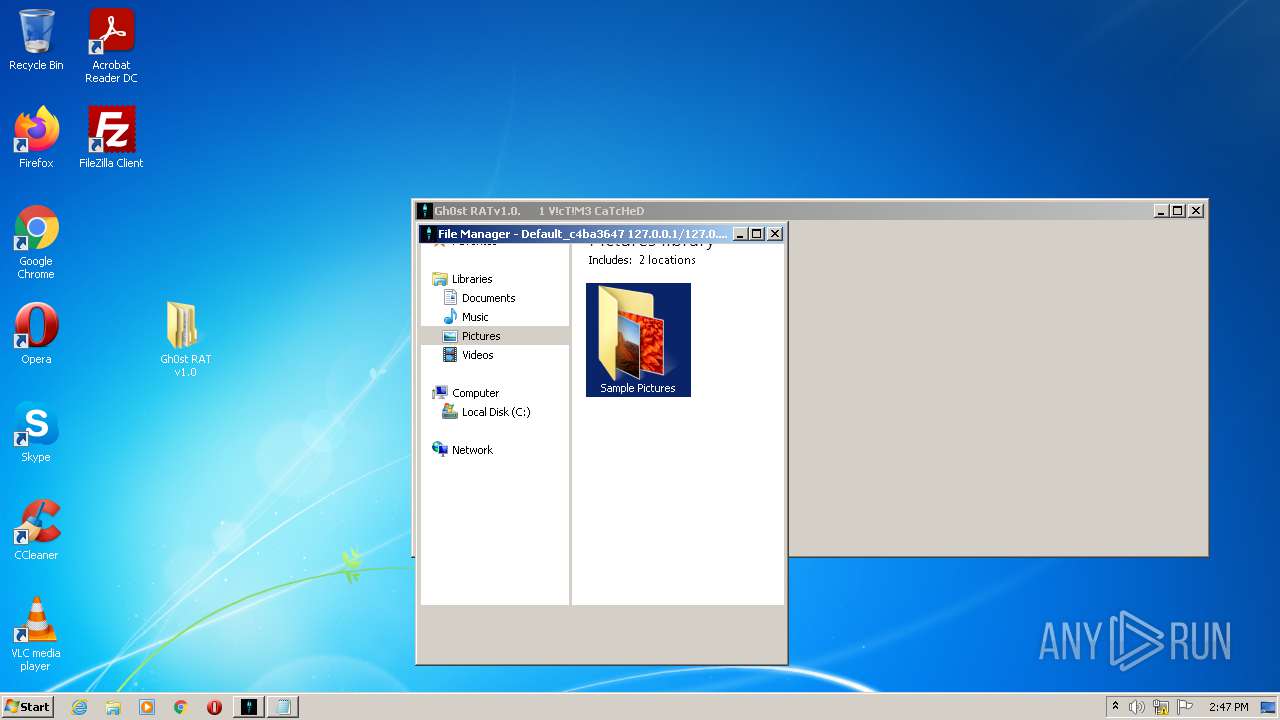Select the Google Chrome desktop shortcut

(36, 242)
